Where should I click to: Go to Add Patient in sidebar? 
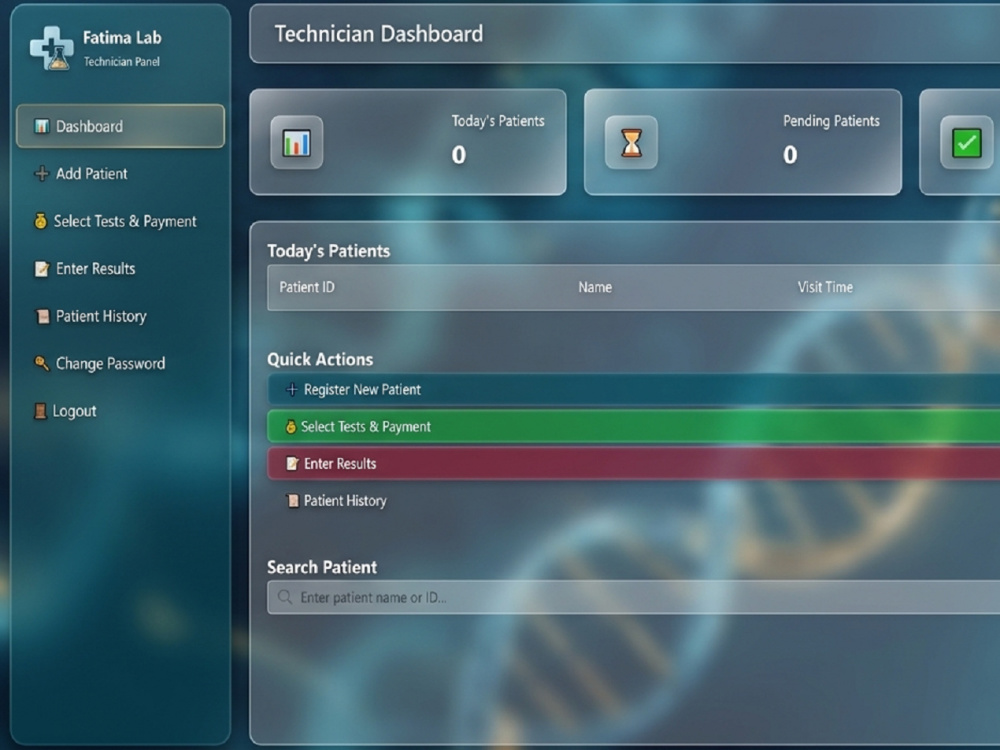tap(121, 173)
